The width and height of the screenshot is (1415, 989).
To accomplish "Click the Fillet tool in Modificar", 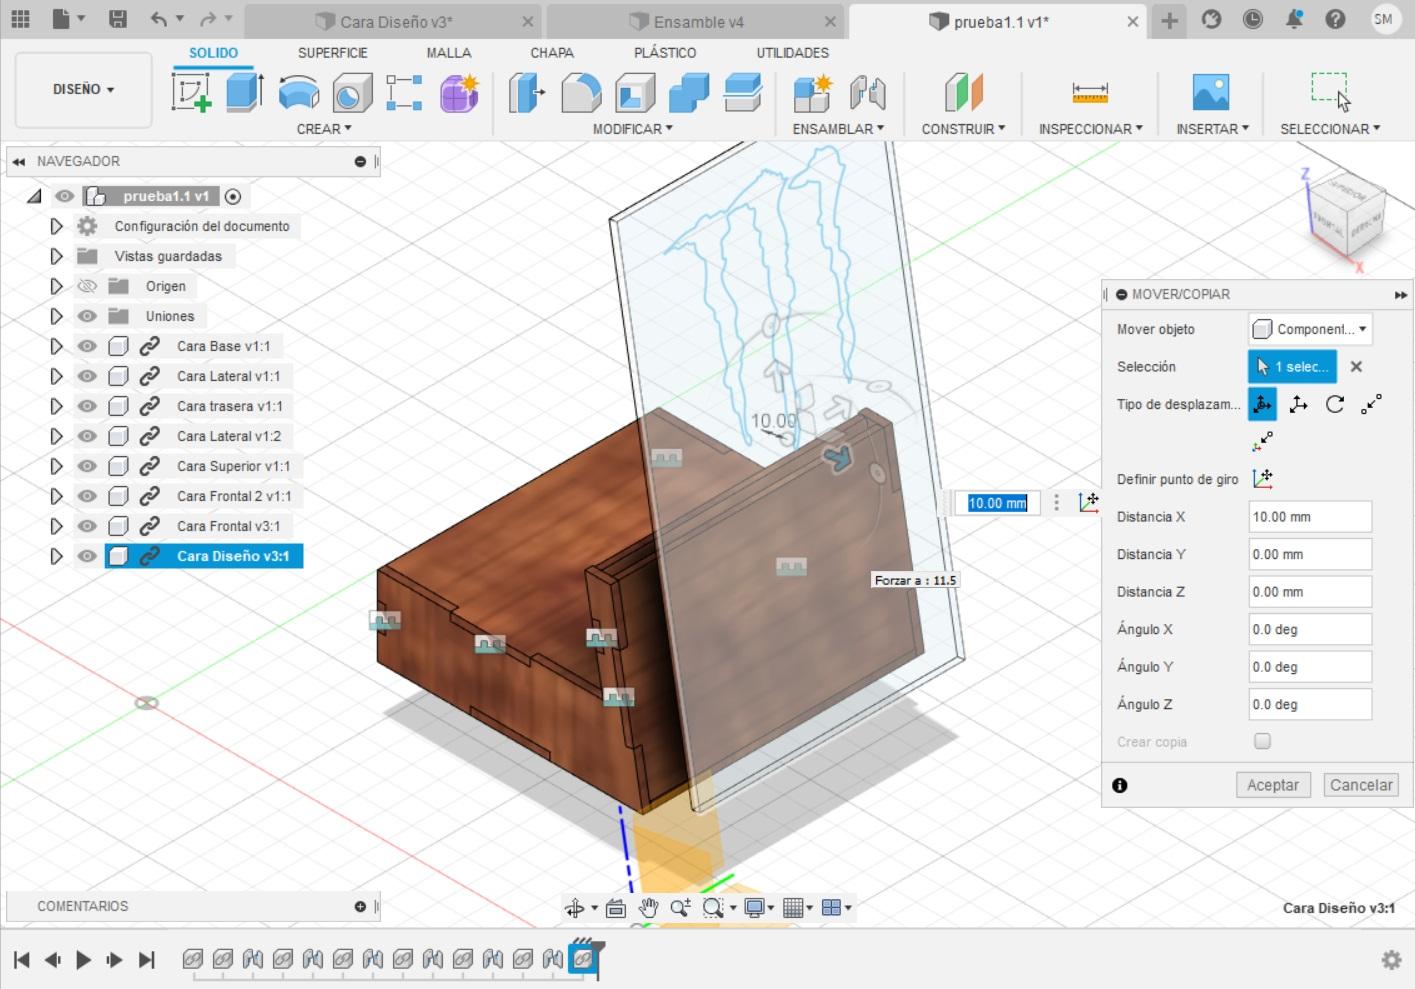I will 581,93.
